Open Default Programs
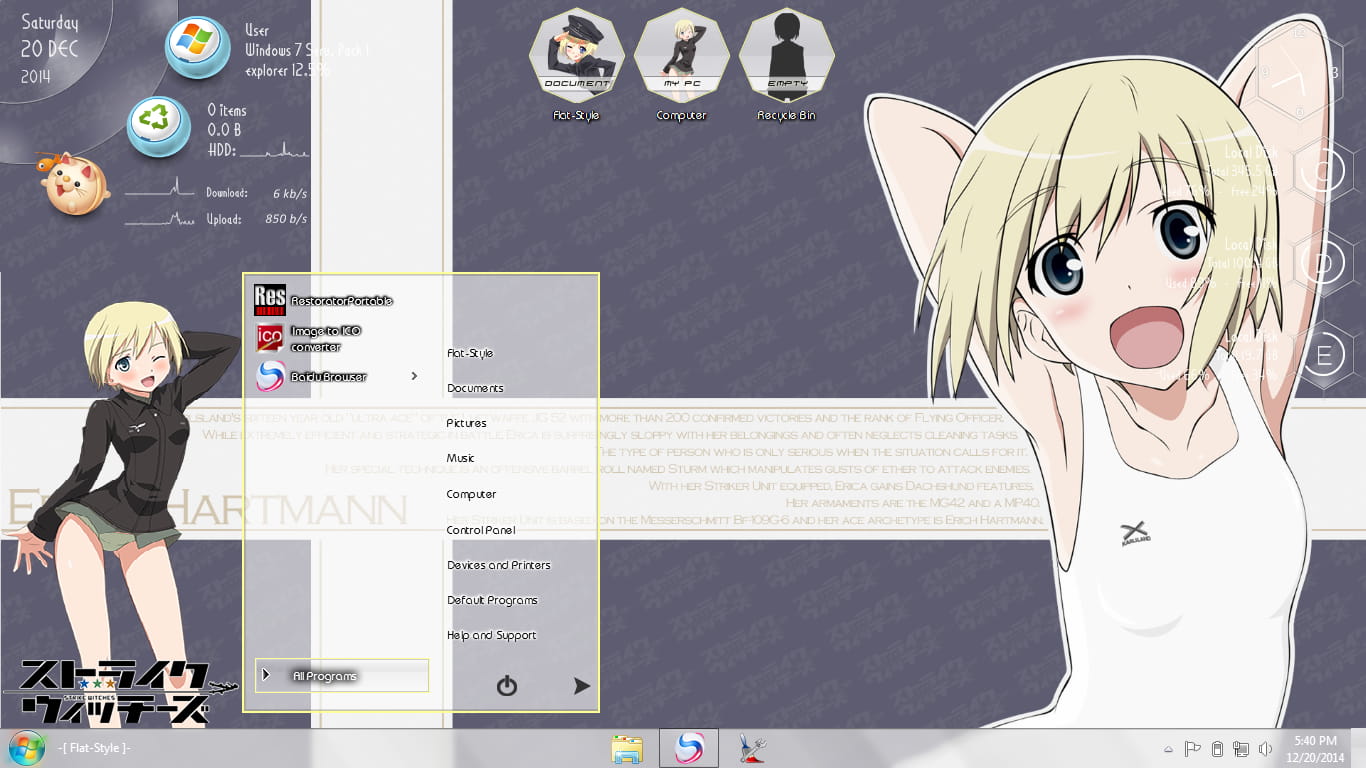 point(492,600)
